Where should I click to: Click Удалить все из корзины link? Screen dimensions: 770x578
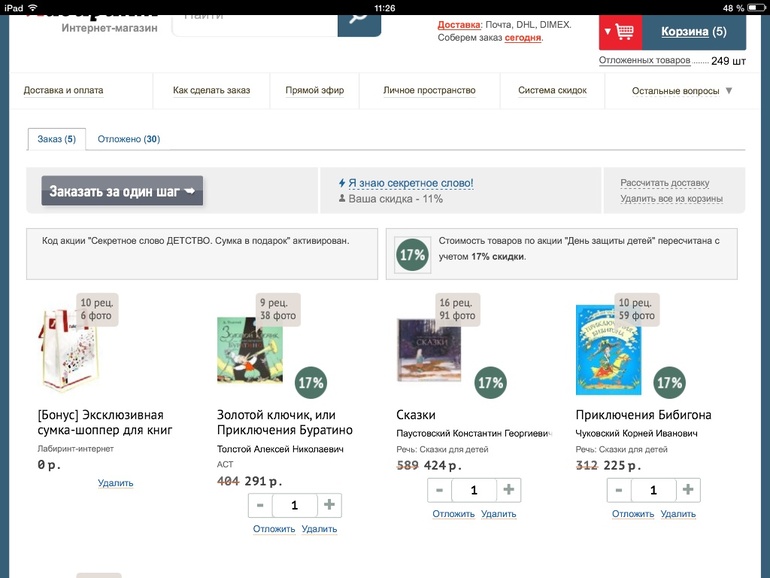coord(671,199)
